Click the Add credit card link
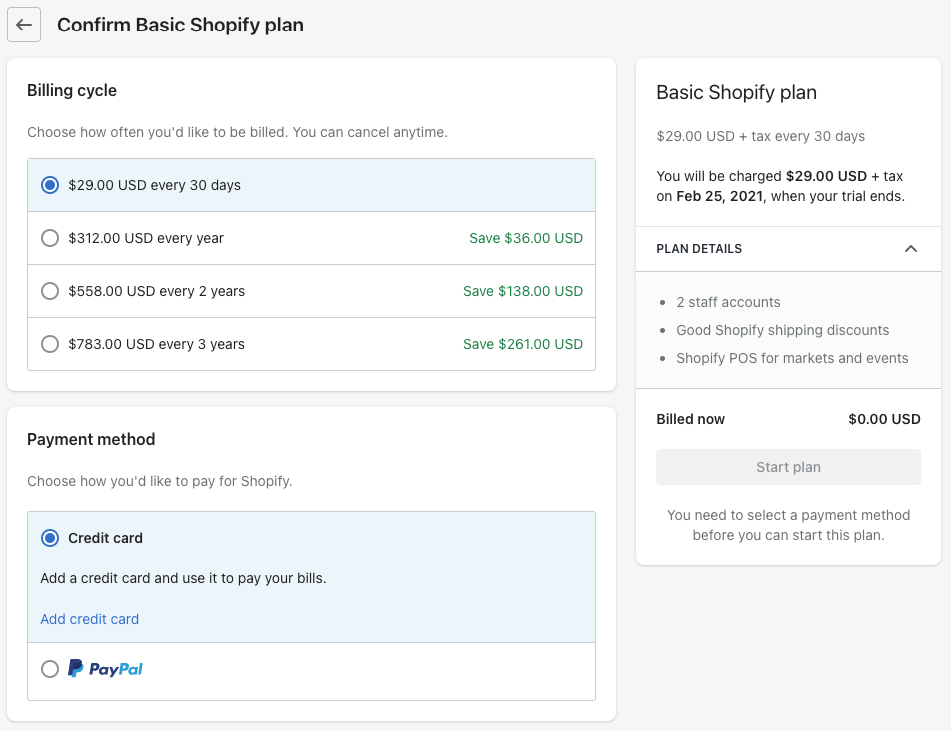The width and height of the screenshot is (951, 731). pyautogui.click(x=89, y=619)
